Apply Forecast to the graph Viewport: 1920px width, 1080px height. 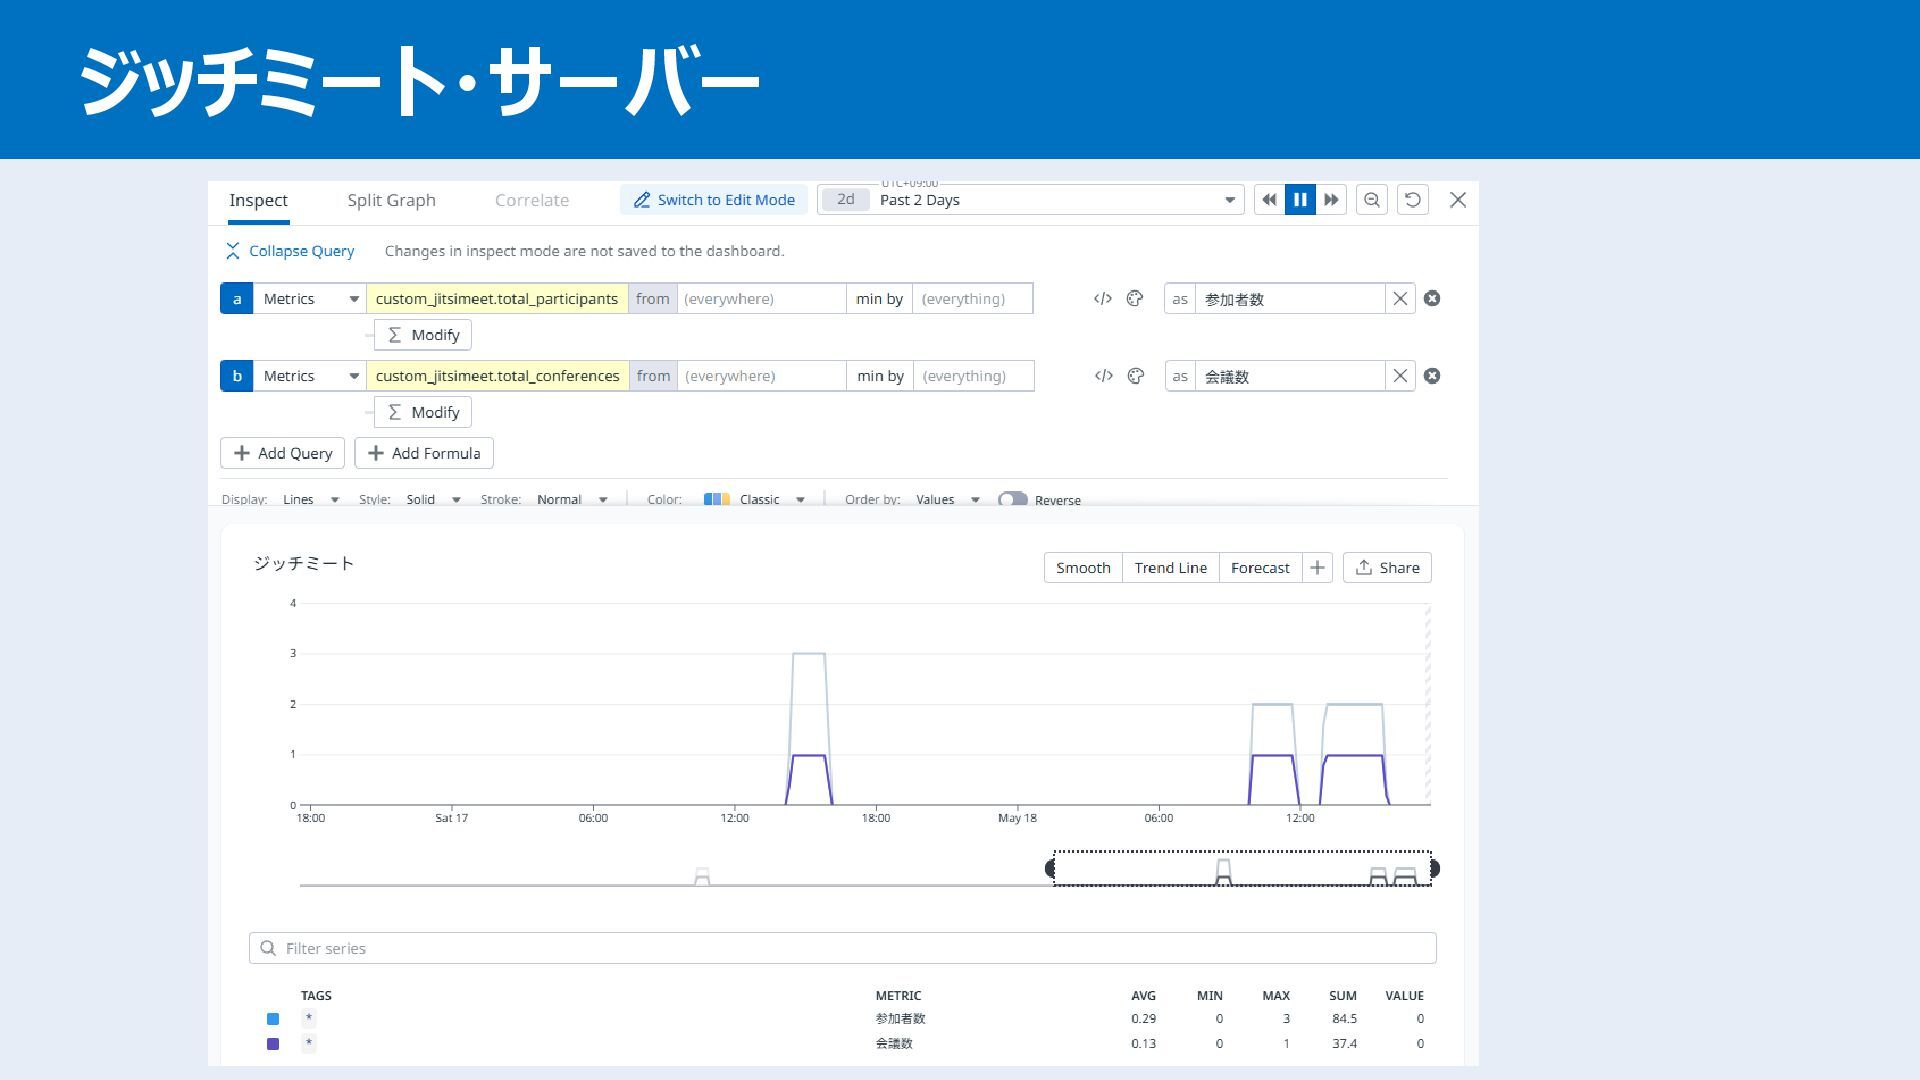tap(1260, 568)
